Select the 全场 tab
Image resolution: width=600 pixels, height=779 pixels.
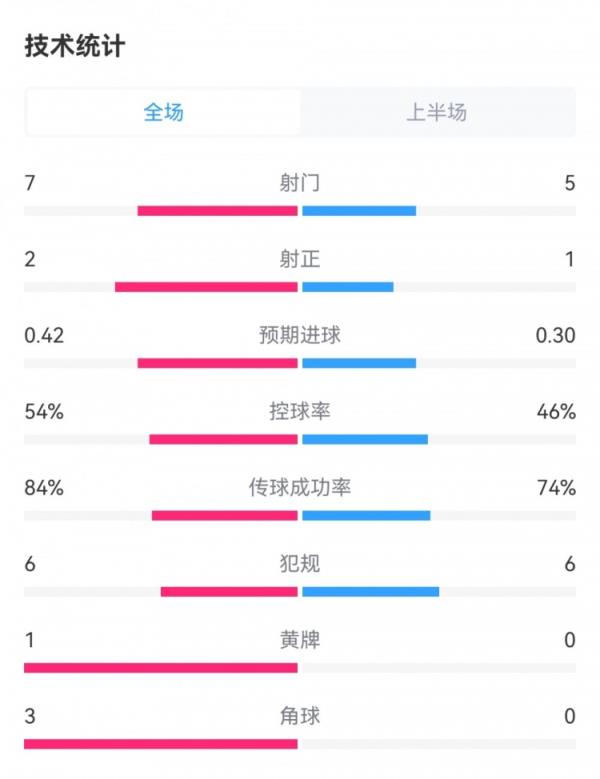click(x=163, y=112)
